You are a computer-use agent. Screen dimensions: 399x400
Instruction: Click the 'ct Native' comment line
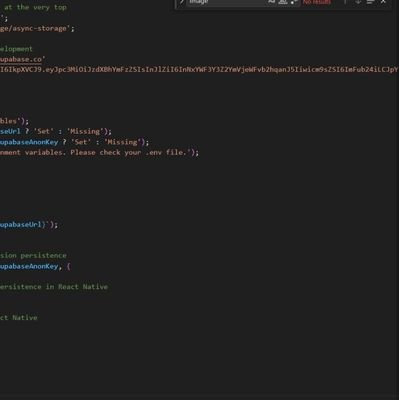[19, 318]
